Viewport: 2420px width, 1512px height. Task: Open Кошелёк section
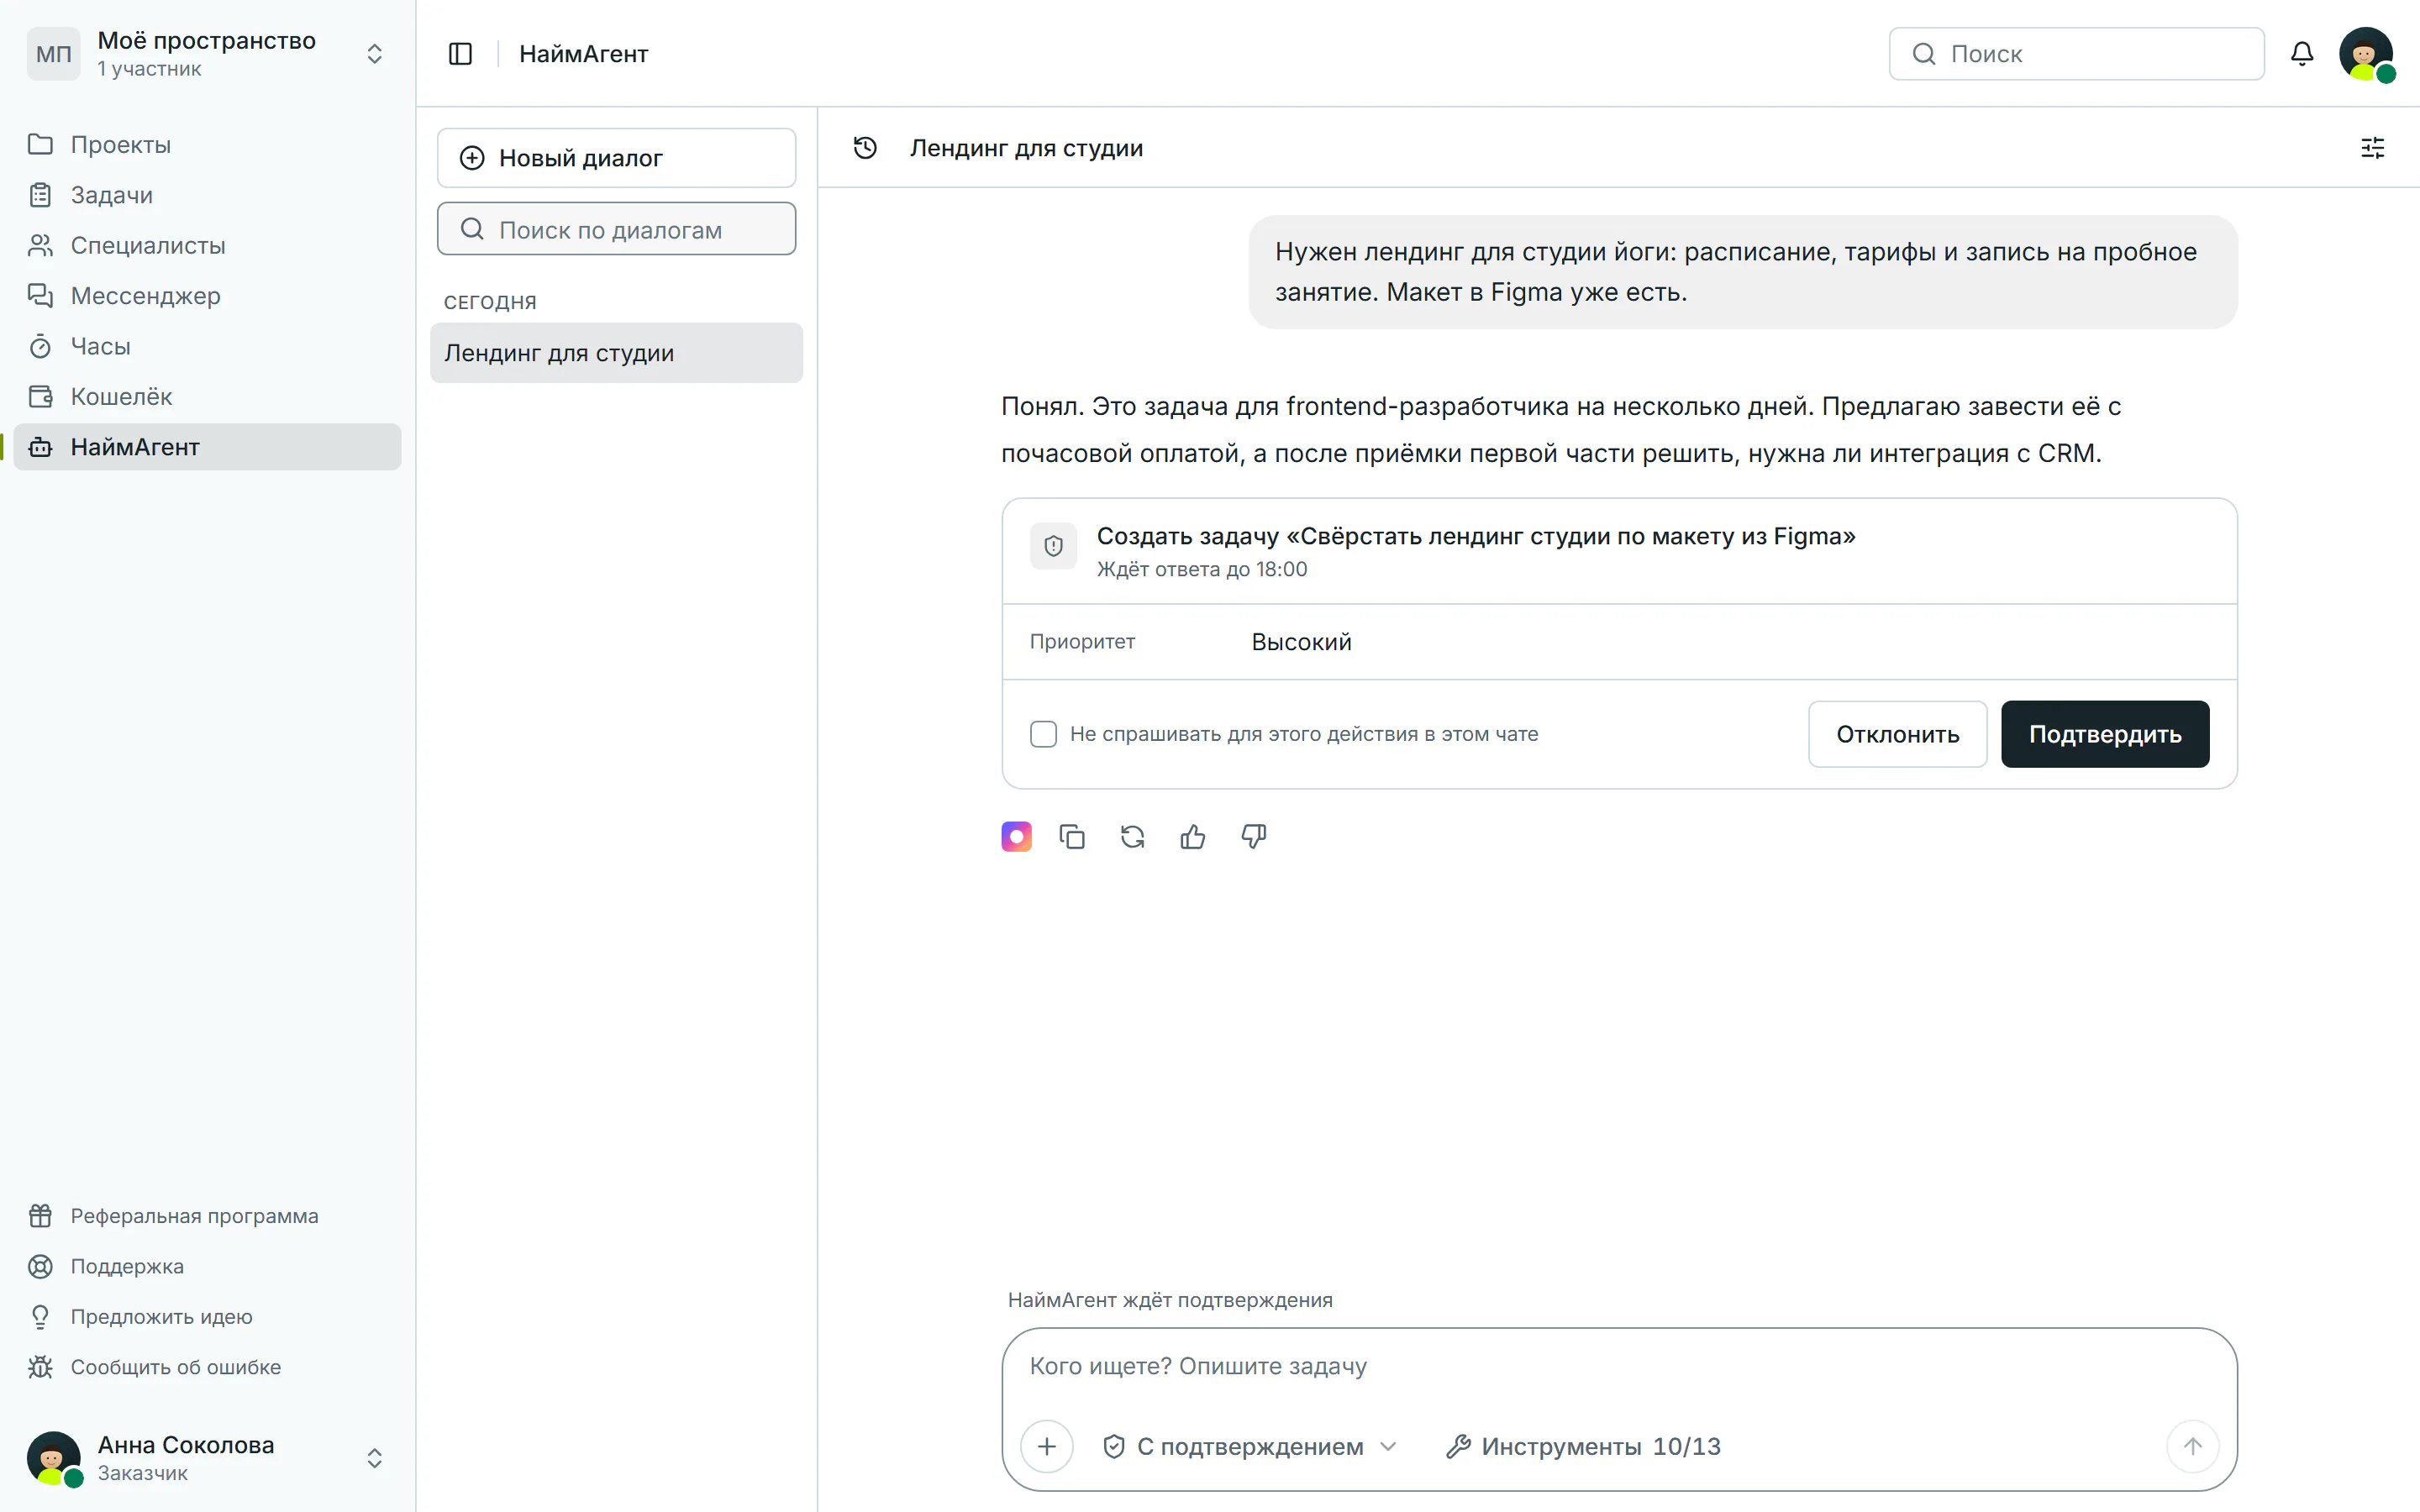(207, 397)
